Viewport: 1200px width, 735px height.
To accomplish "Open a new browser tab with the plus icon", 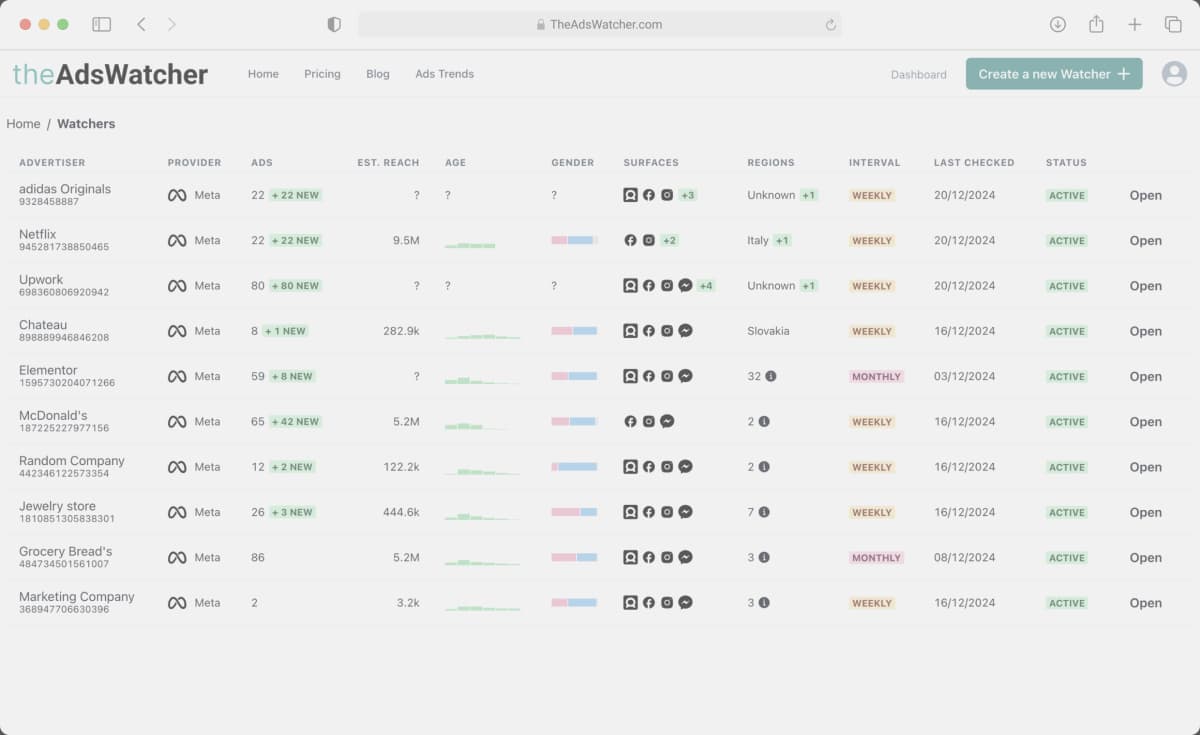I will point(1135,24).
